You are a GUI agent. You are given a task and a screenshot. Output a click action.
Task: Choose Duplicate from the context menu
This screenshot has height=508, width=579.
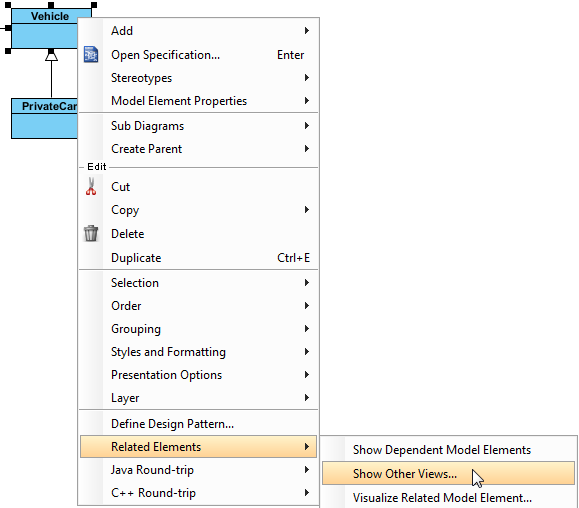coord(198,258)
